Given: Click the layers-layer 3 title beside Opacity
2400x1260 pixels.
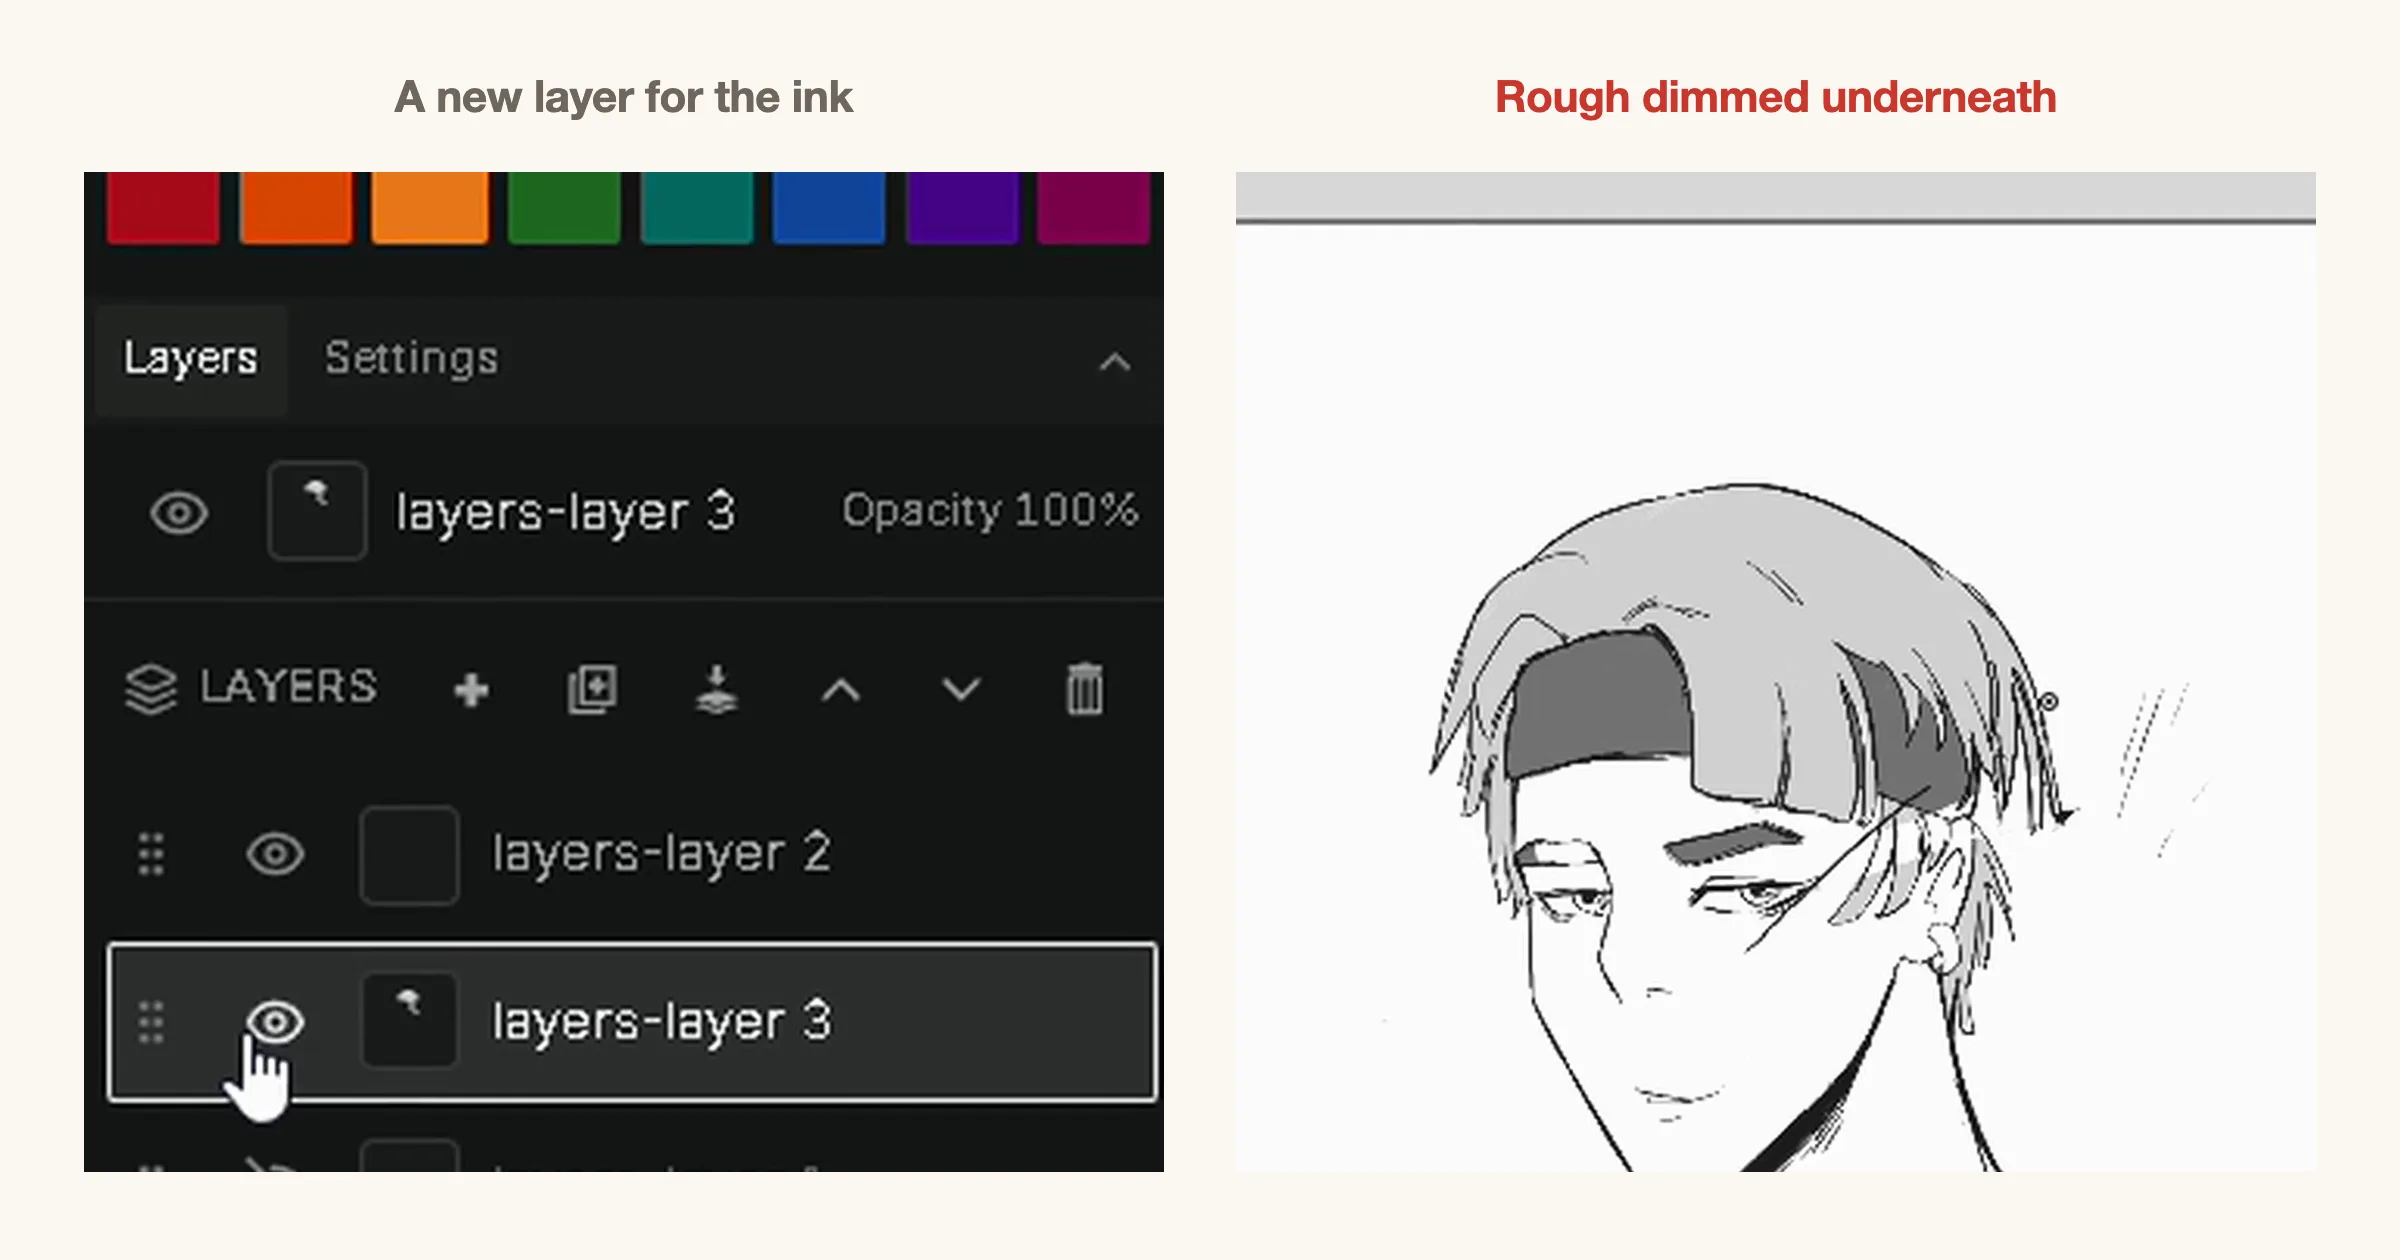Looking at the screenshot, I should 565,513.
